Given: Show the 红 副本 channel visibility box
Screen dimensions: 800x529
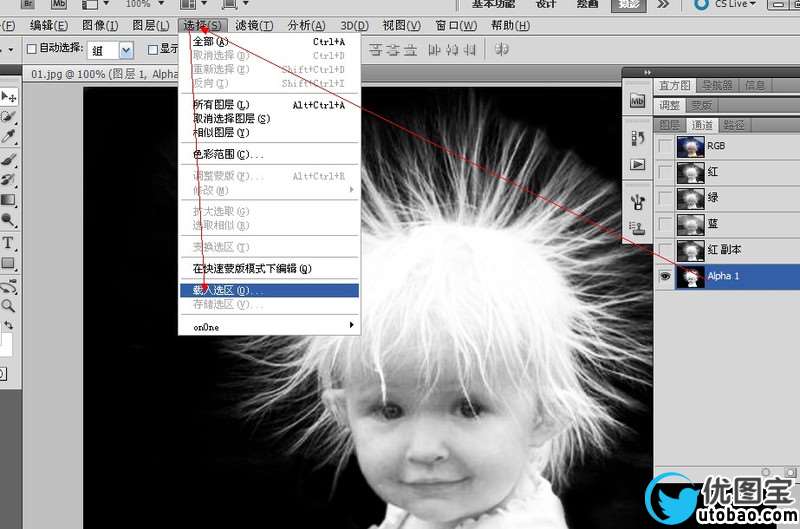Looking at the screenshot, I should [x=665, y=250].
